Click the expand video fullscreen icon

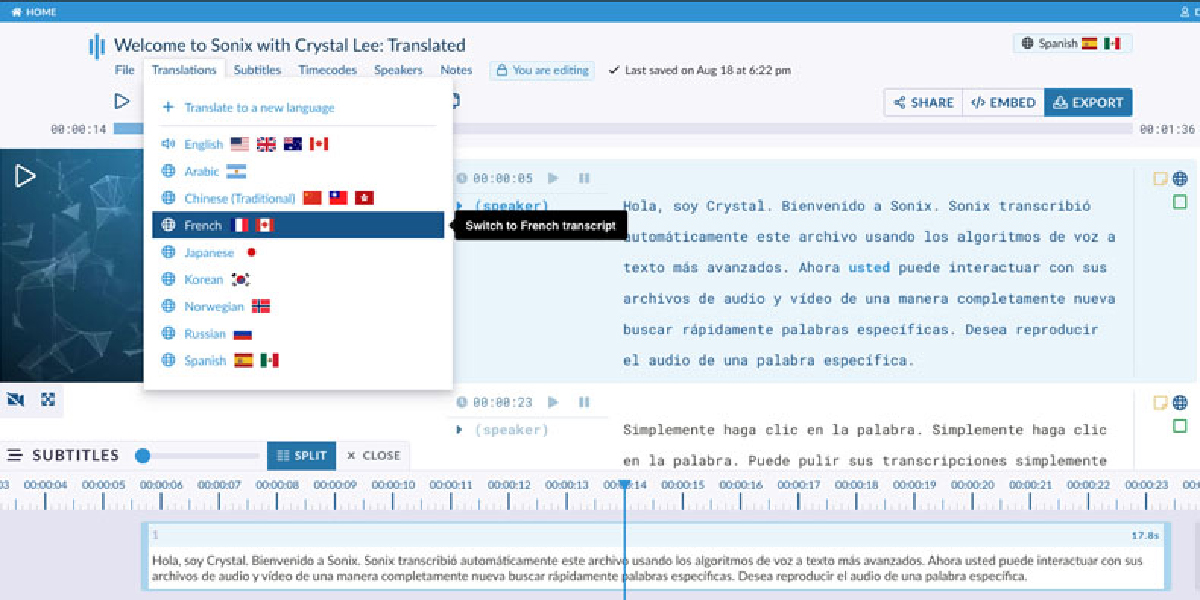coord(47,400)
